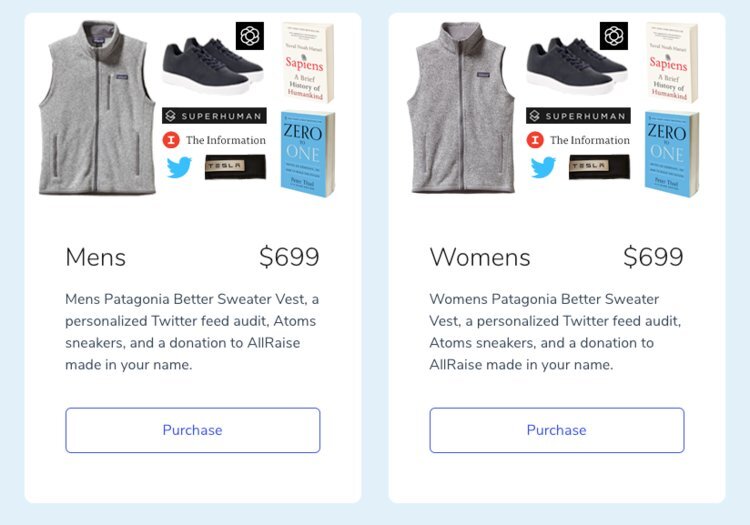Click the Atoms sneakers image in Mens card
Image resolution: width=750 pixels, height=525 pixels.
click(213, 66)
